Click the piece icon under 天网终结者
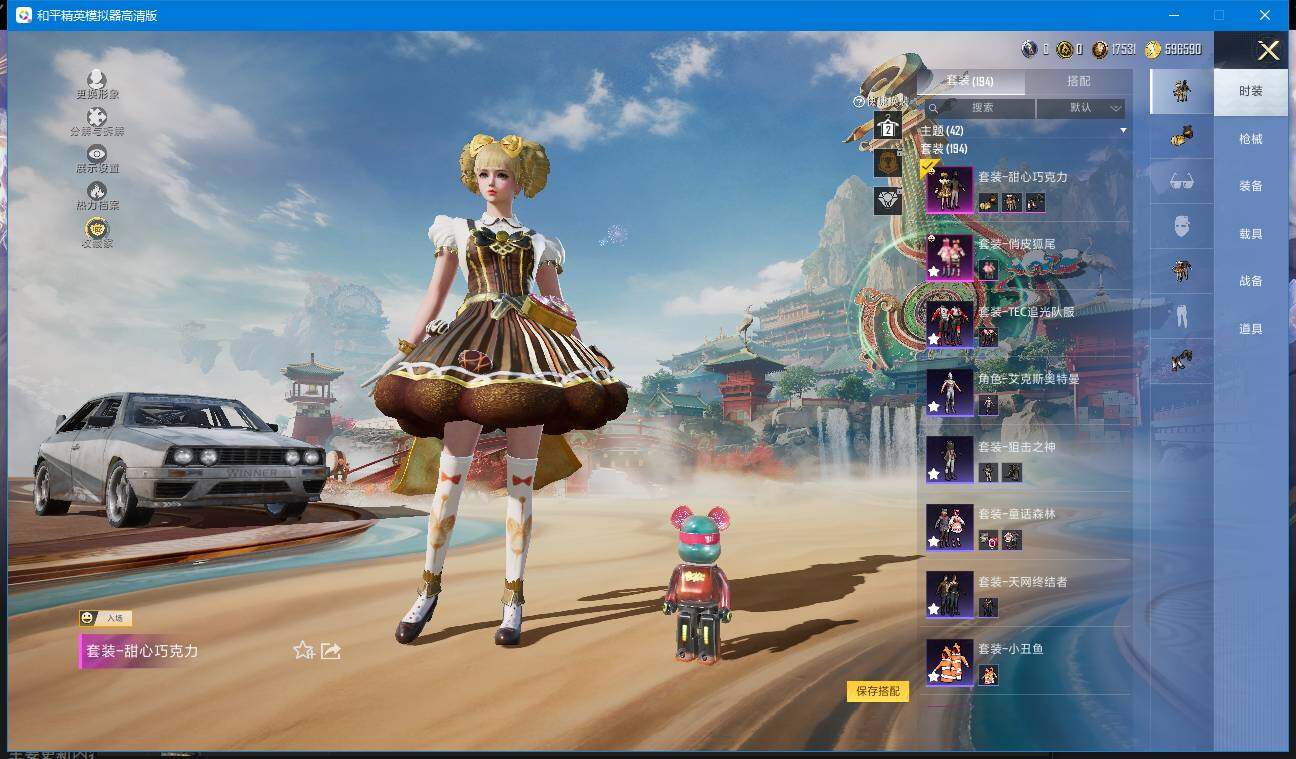Image resolution: width=1296 pixels, height=759 pixels. pyautogui.click(x=988, y=608)
